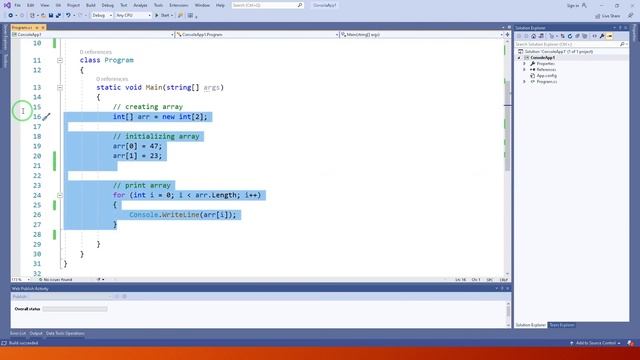640x360 pixels.
Task: Open the Any CPU platform dropdown
Action: 133,16
